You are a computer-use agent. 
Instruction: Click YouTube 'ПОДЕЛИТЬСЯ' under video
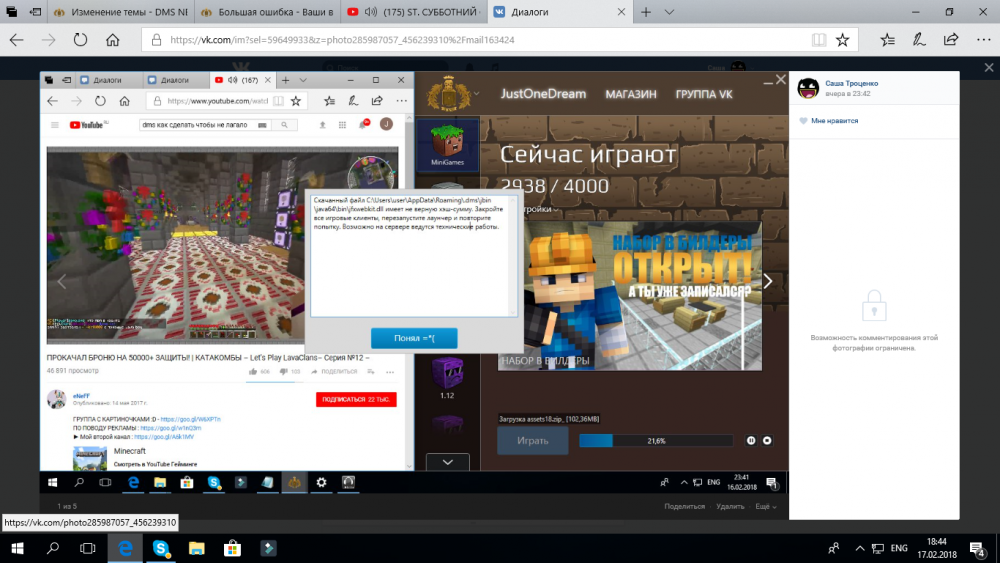coord(334,372)
